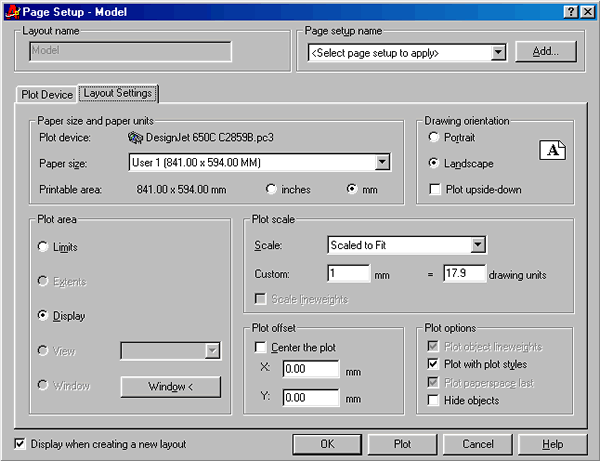Image resolution: width=600 pixels, height=461 pixels.
Task: Select Limits as plot area
Action: 42,246
